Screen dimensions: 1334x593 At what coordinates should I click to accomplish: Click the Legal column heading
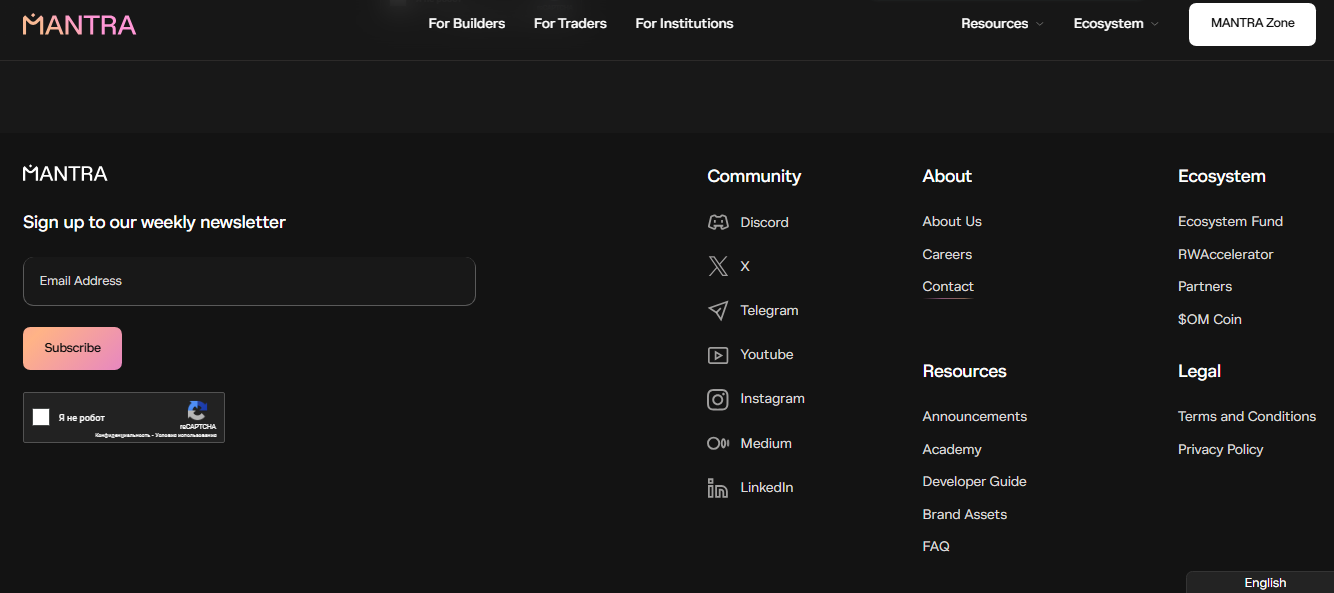coord(1199,371)
